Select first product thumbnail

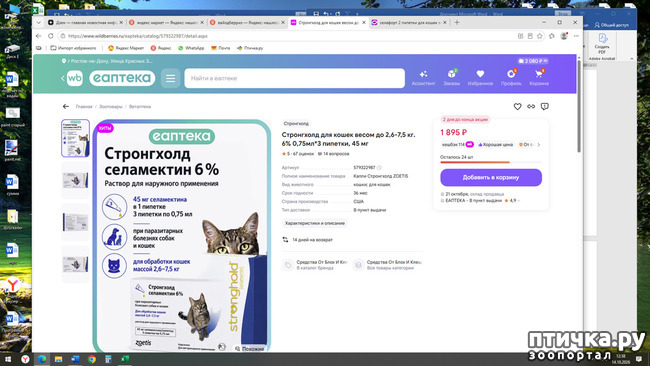pyautogui.click(x=75, y=138)
